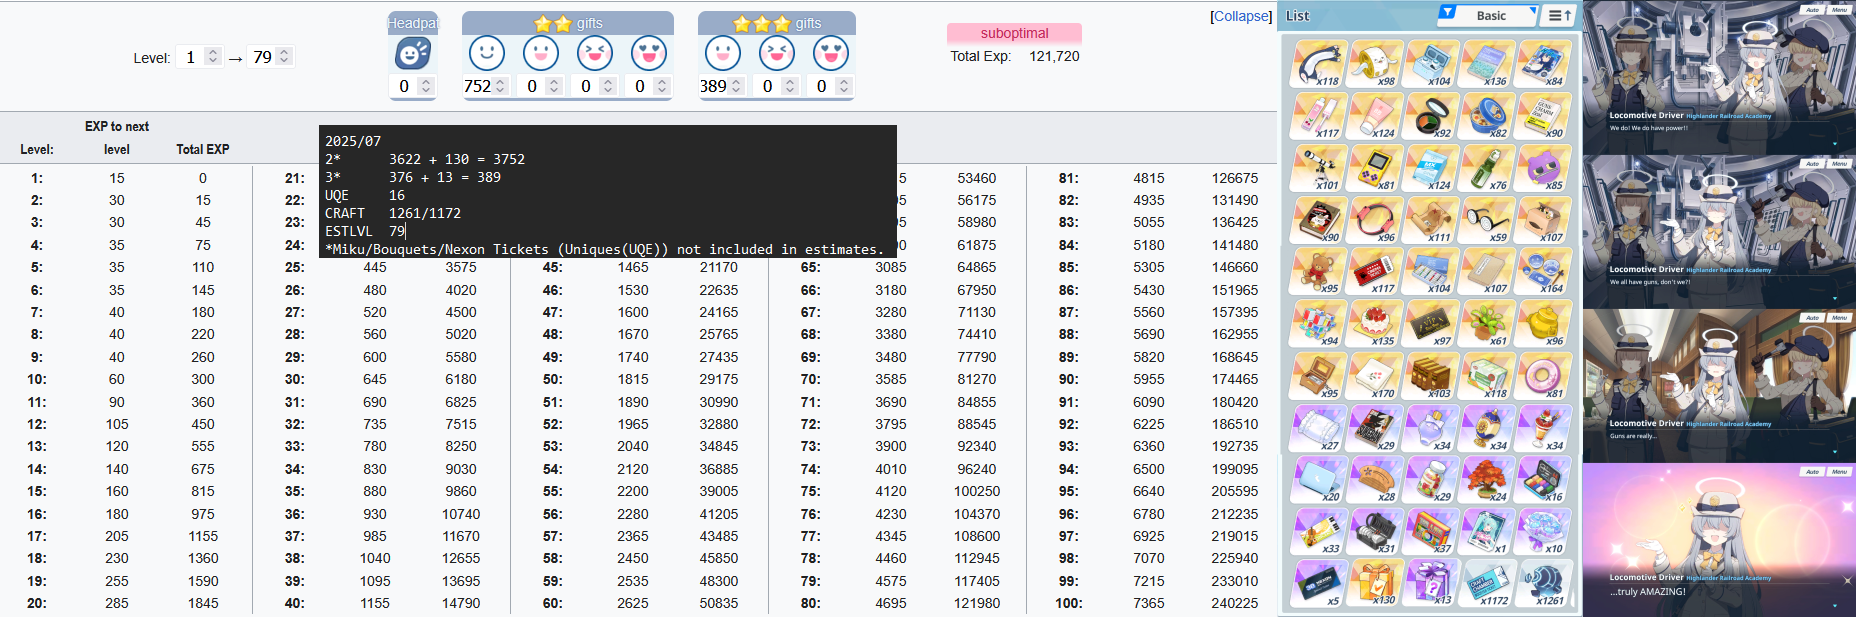Pick the eyeshadow compact gift x92
Image resolution: width=1856 pixels, height=617 pixels.
(1430, 115)
